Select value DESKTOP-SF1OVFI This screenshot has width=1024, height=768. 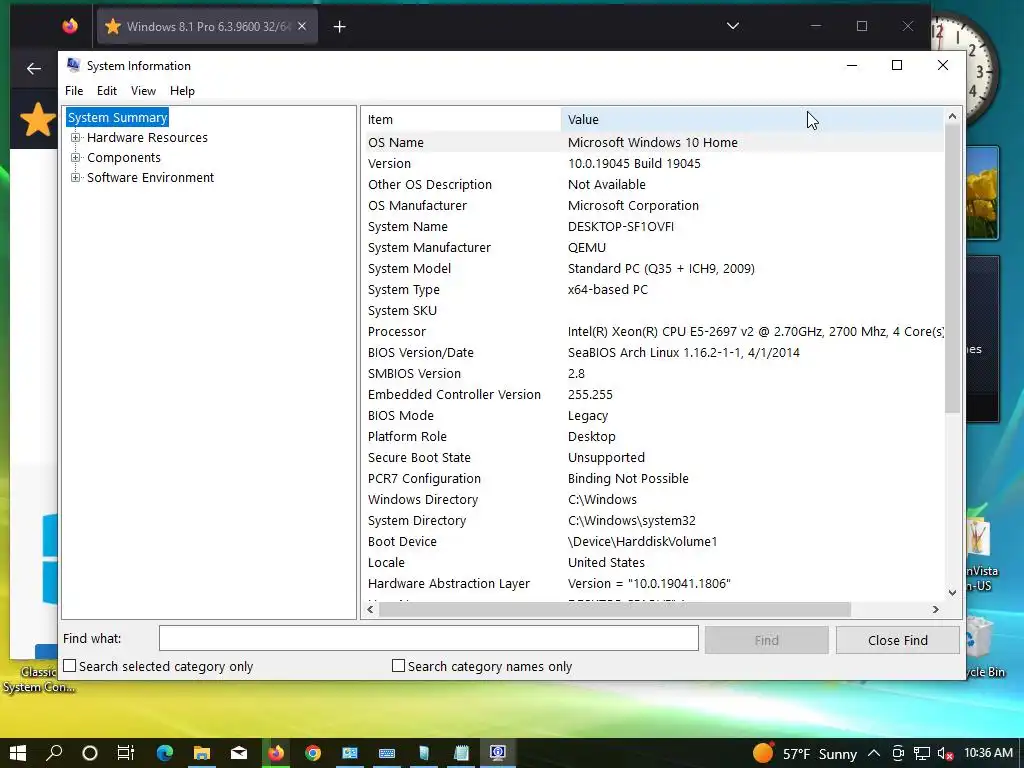pyautogui.click(x=620, y=227)
